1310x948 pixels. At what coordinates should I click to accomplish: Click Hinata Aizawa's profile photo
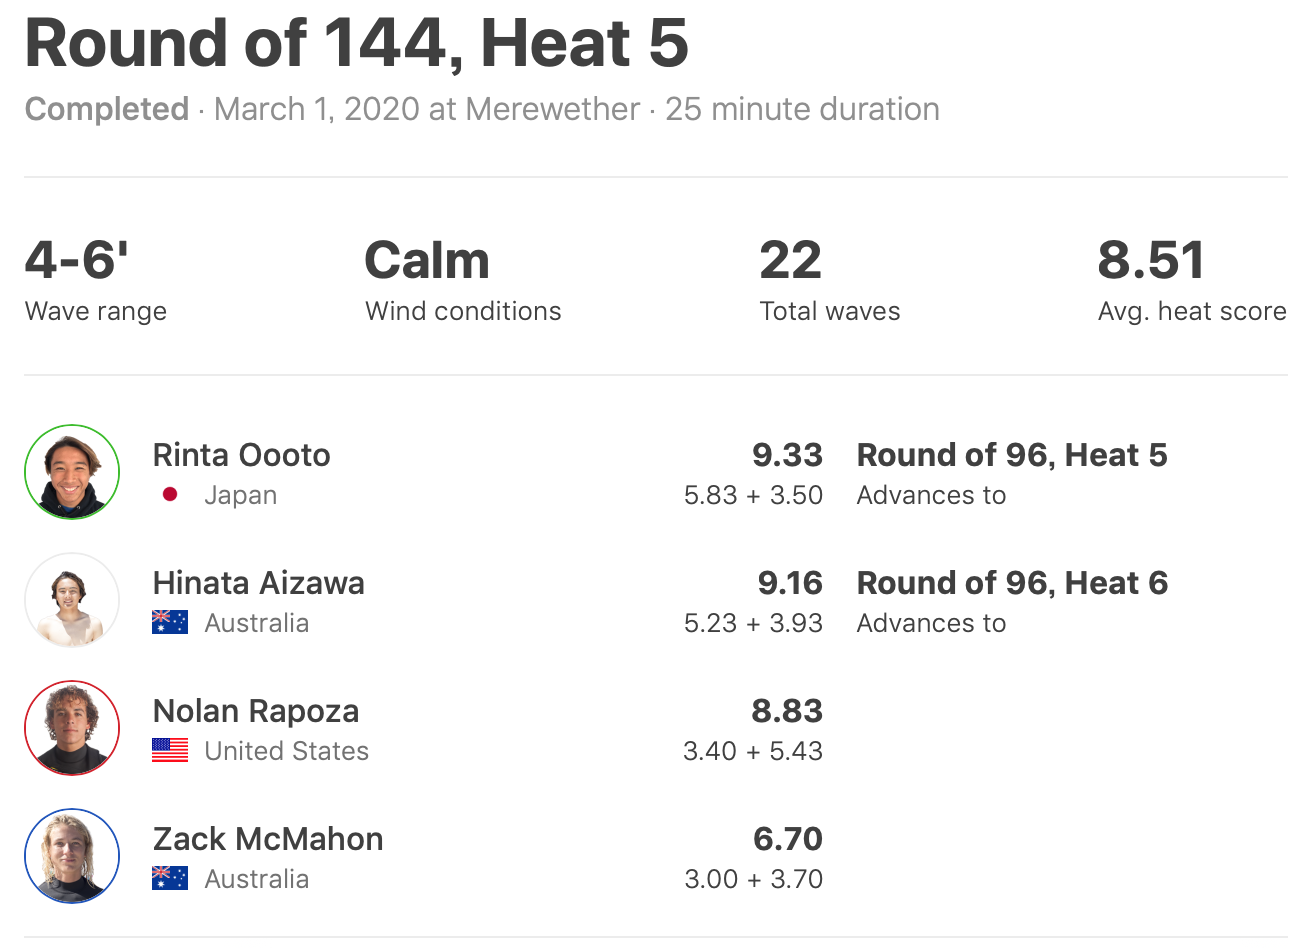[72, 601]
